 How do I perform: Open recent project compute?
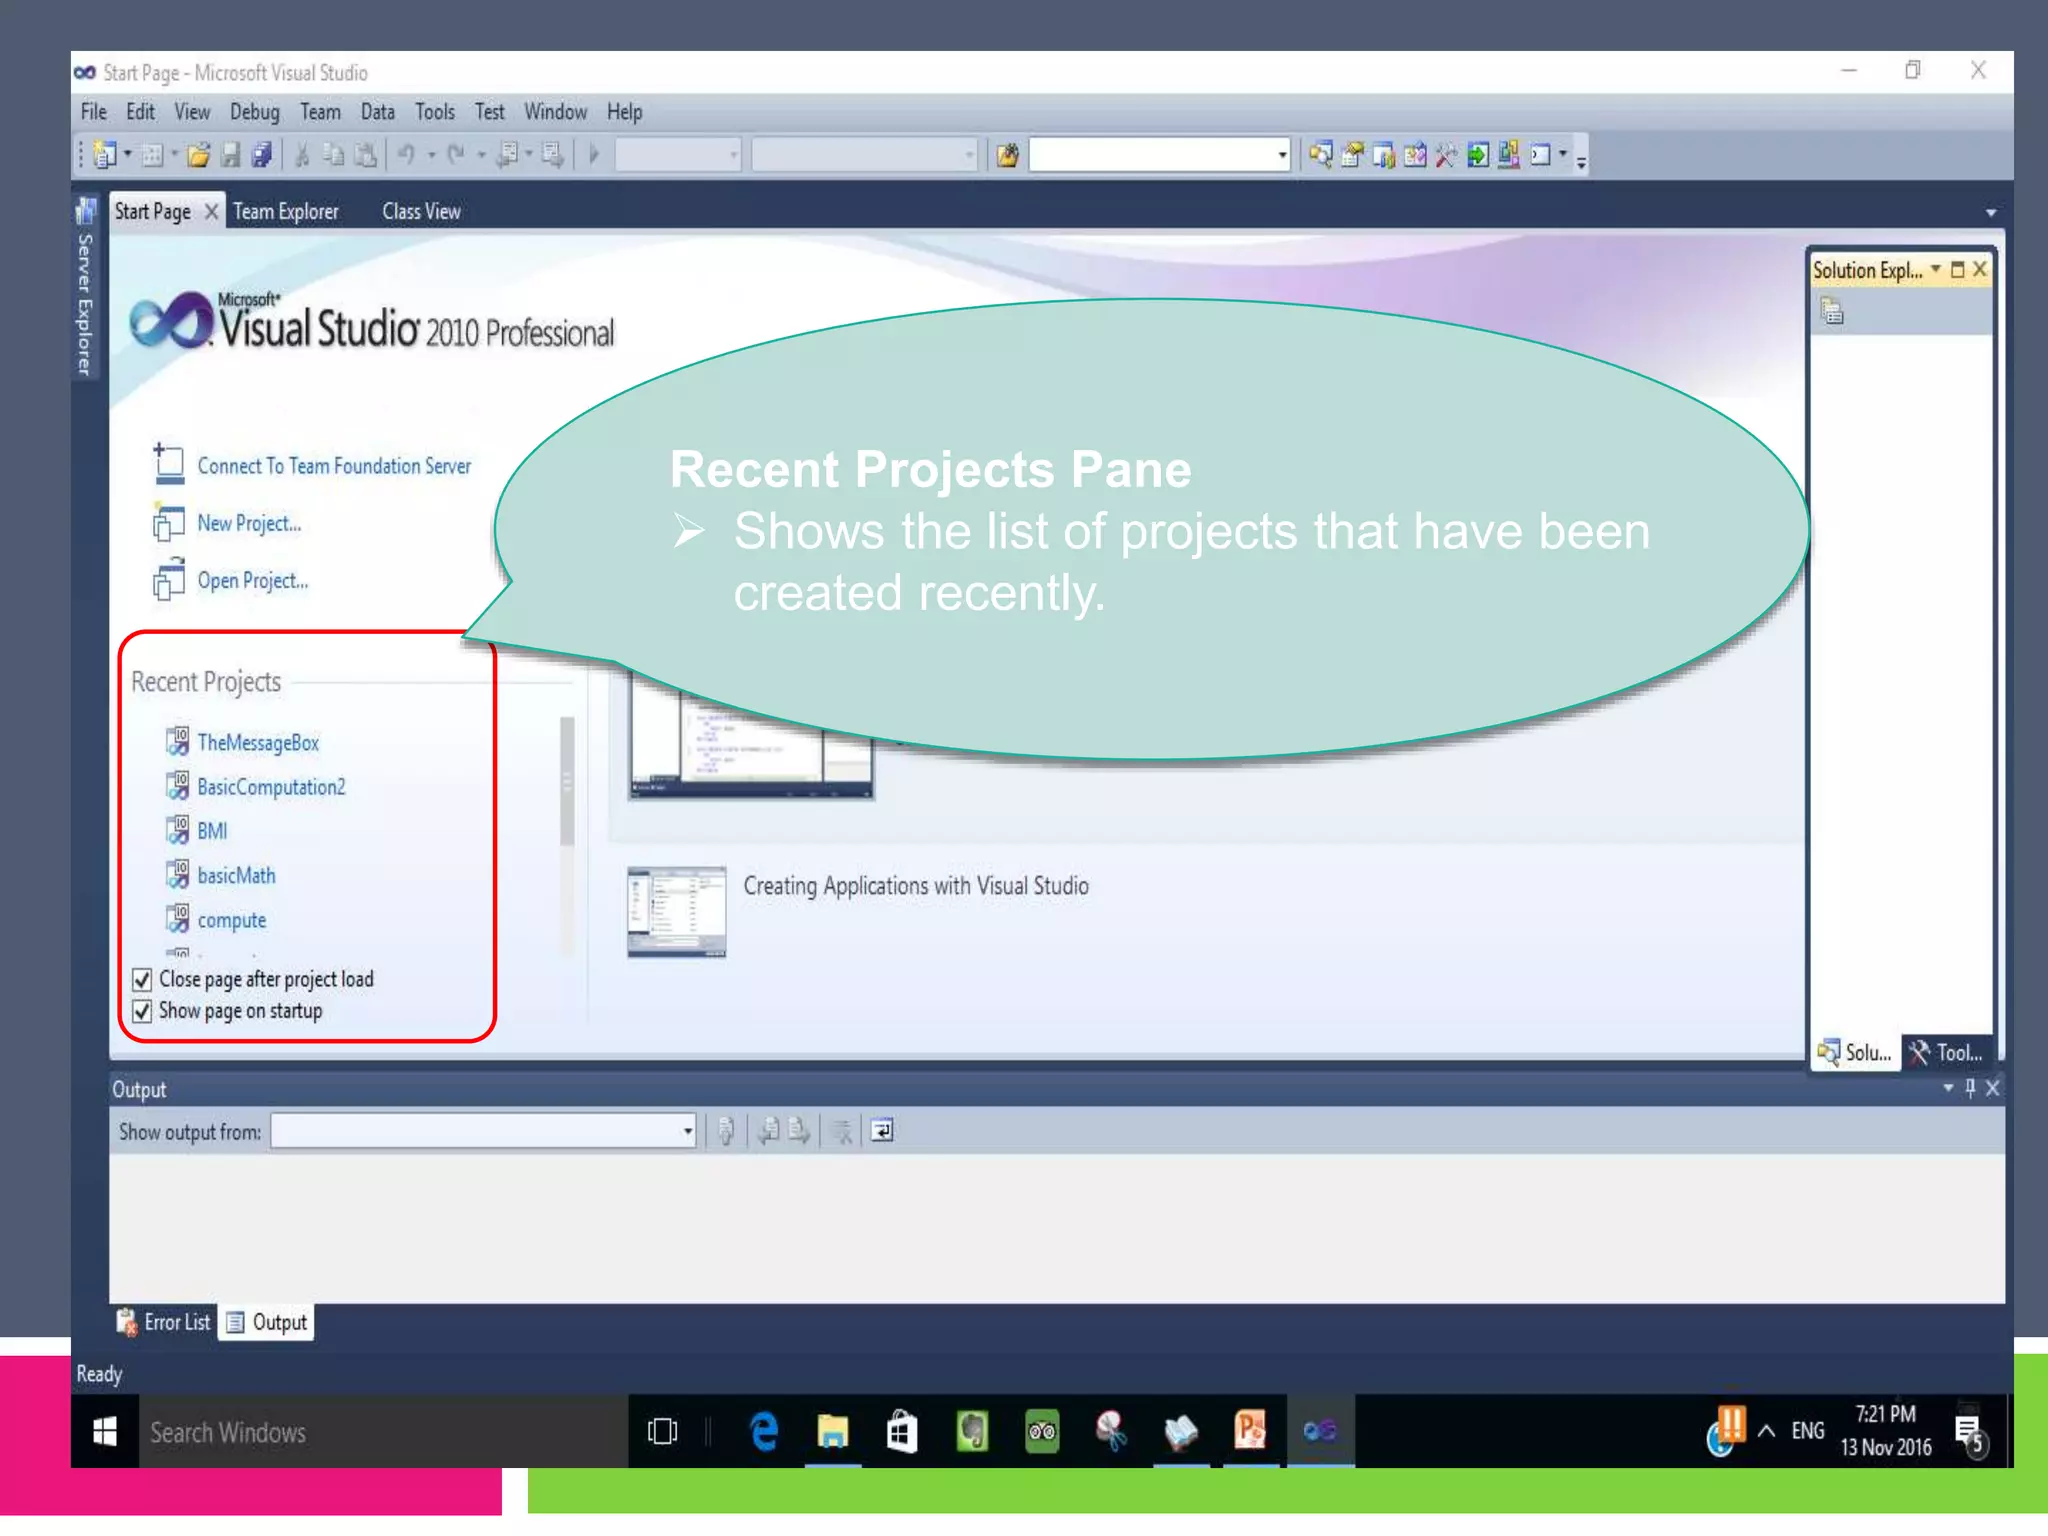point(231,920)
